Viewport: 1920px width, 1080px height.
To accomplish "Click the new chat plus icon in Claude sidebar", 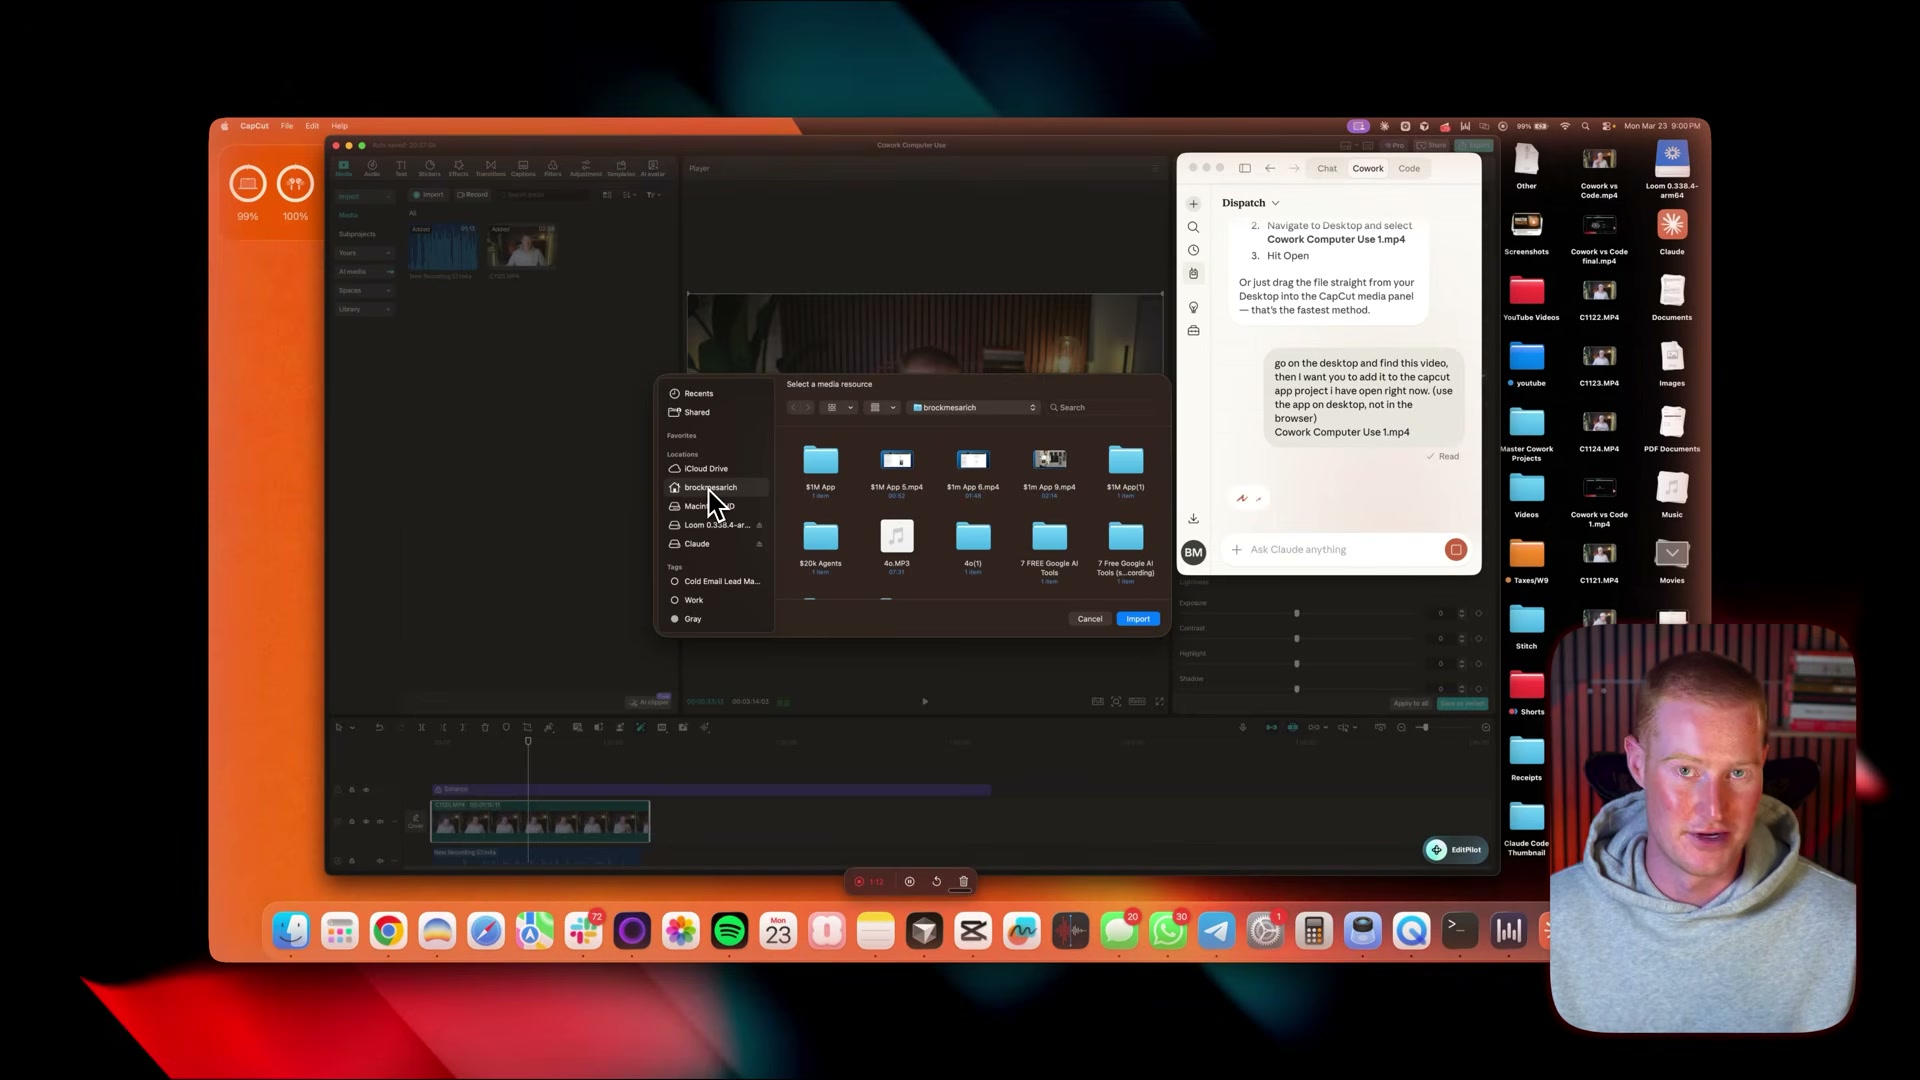I will click(x=1193, y=204).
